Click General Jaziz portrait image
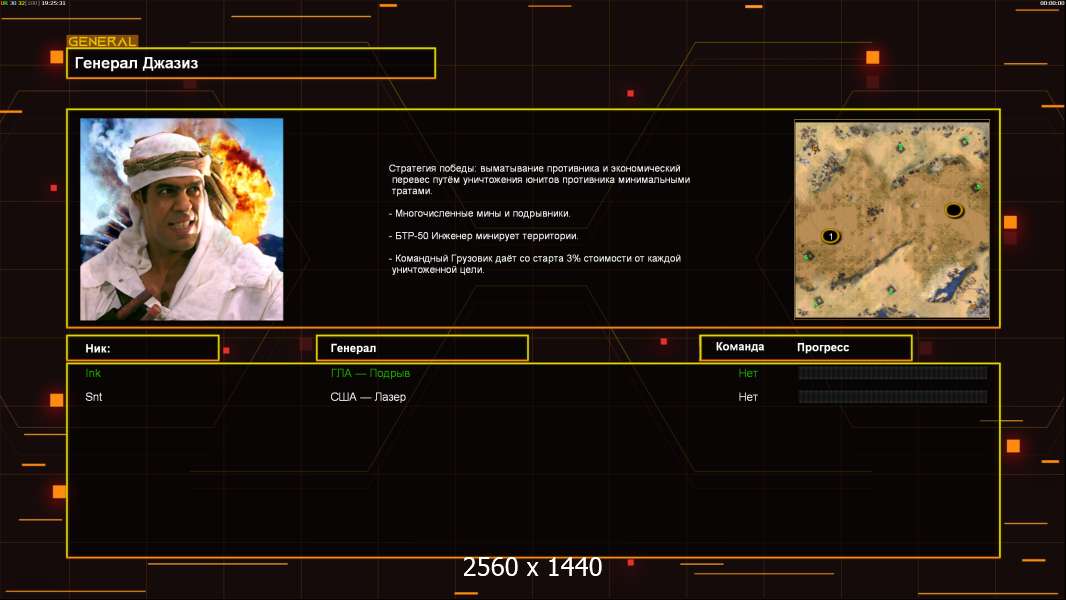The height and width of the screenshot is (600, 1066). 181,219
